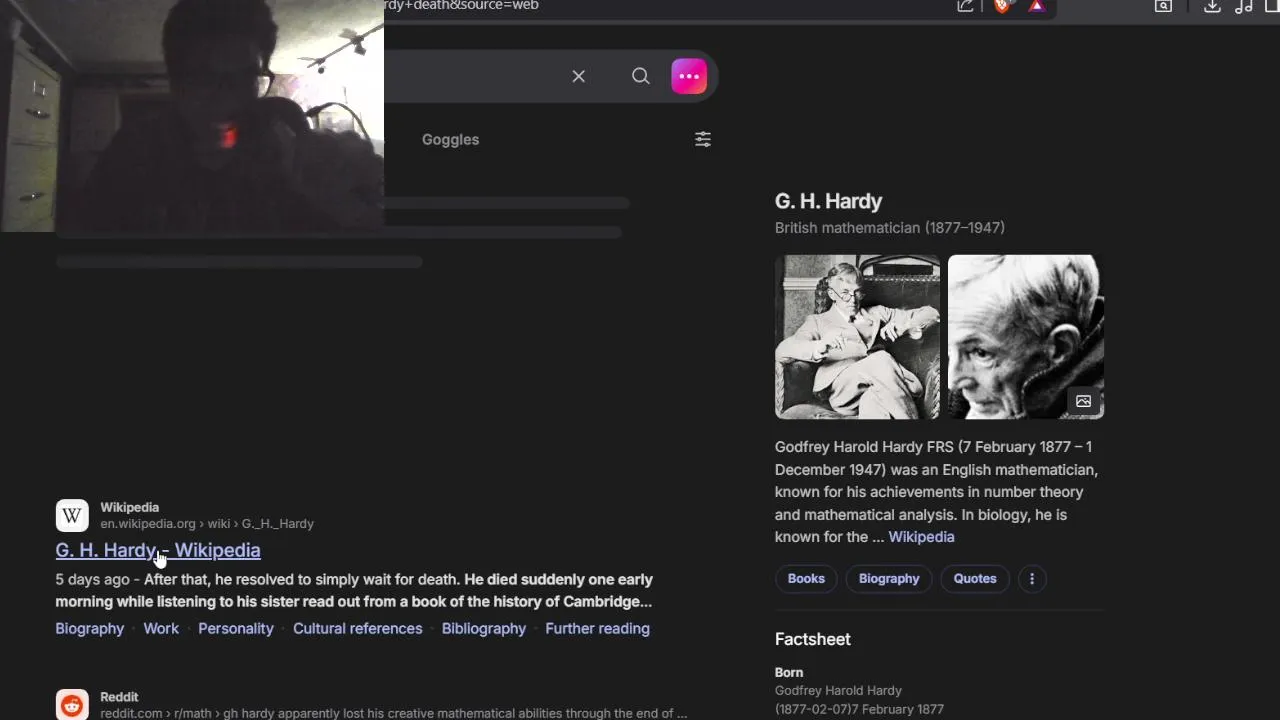Go to the Biography sublink of the Wikipedia result

click(x=90, y=628)
